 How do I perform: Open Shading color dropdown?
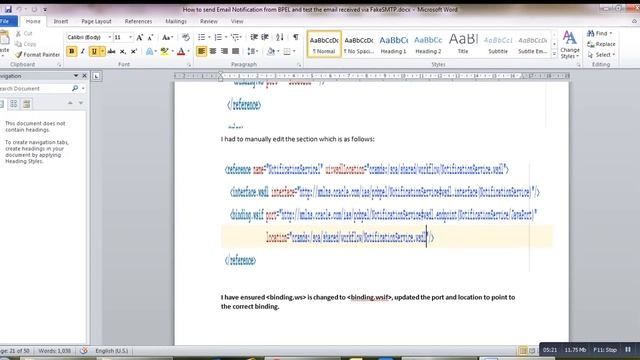click(278, 51)
